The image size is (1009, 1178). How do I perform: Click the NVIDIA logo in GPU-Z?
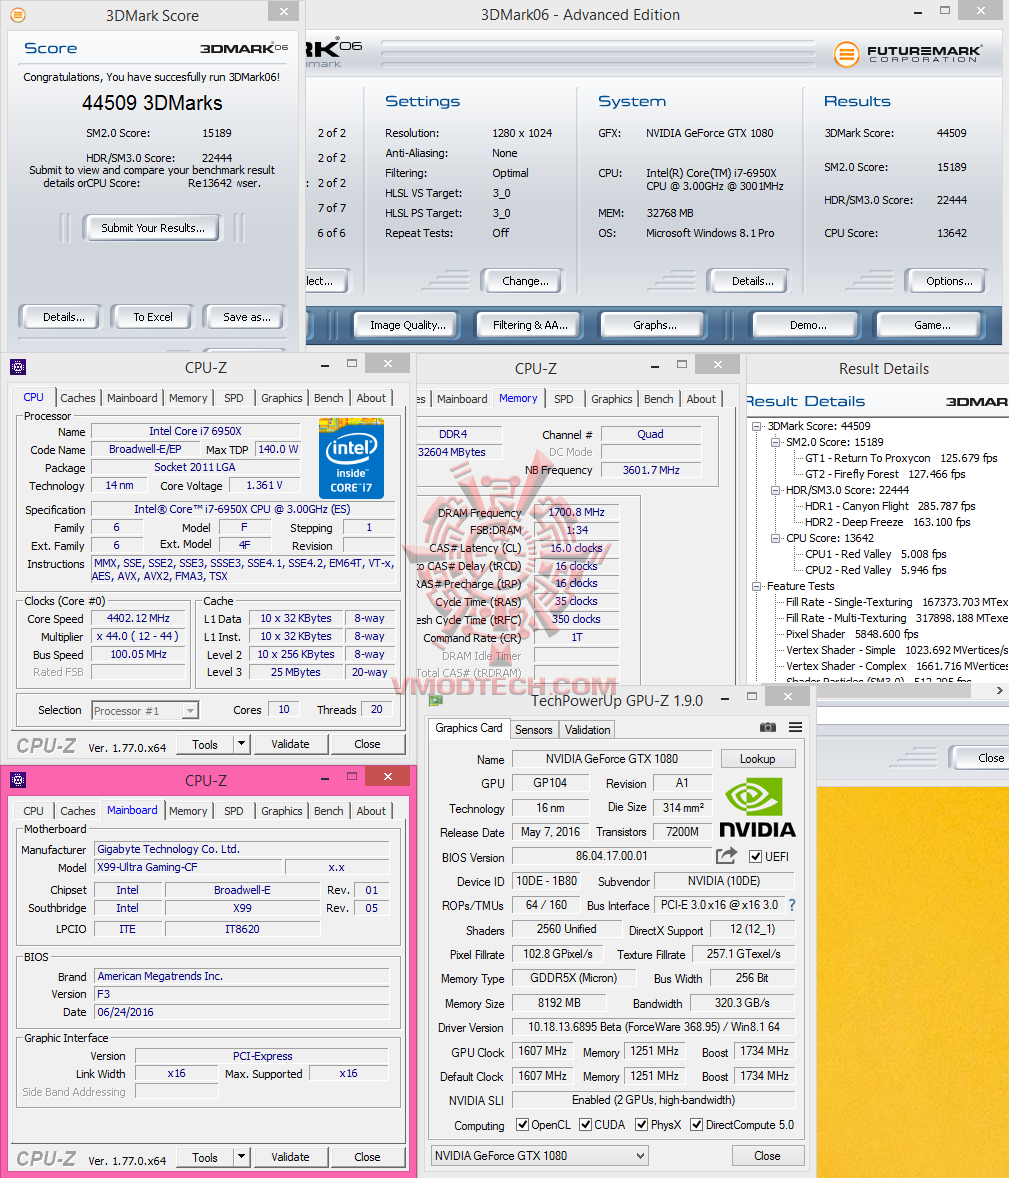757,808
